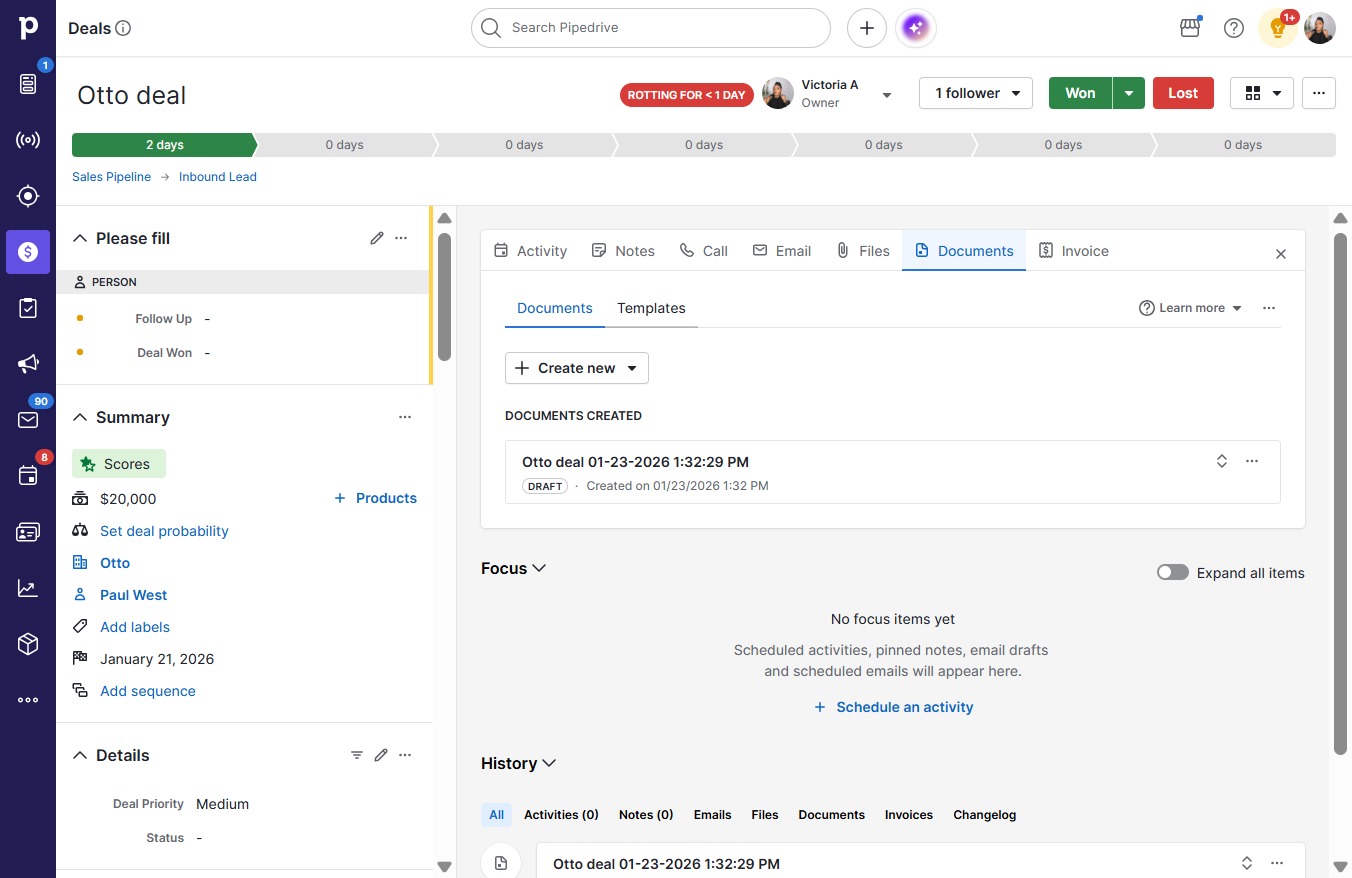1352x878 pixels.
Task: Collapse the Details section
Action: (x=80, y=755)
